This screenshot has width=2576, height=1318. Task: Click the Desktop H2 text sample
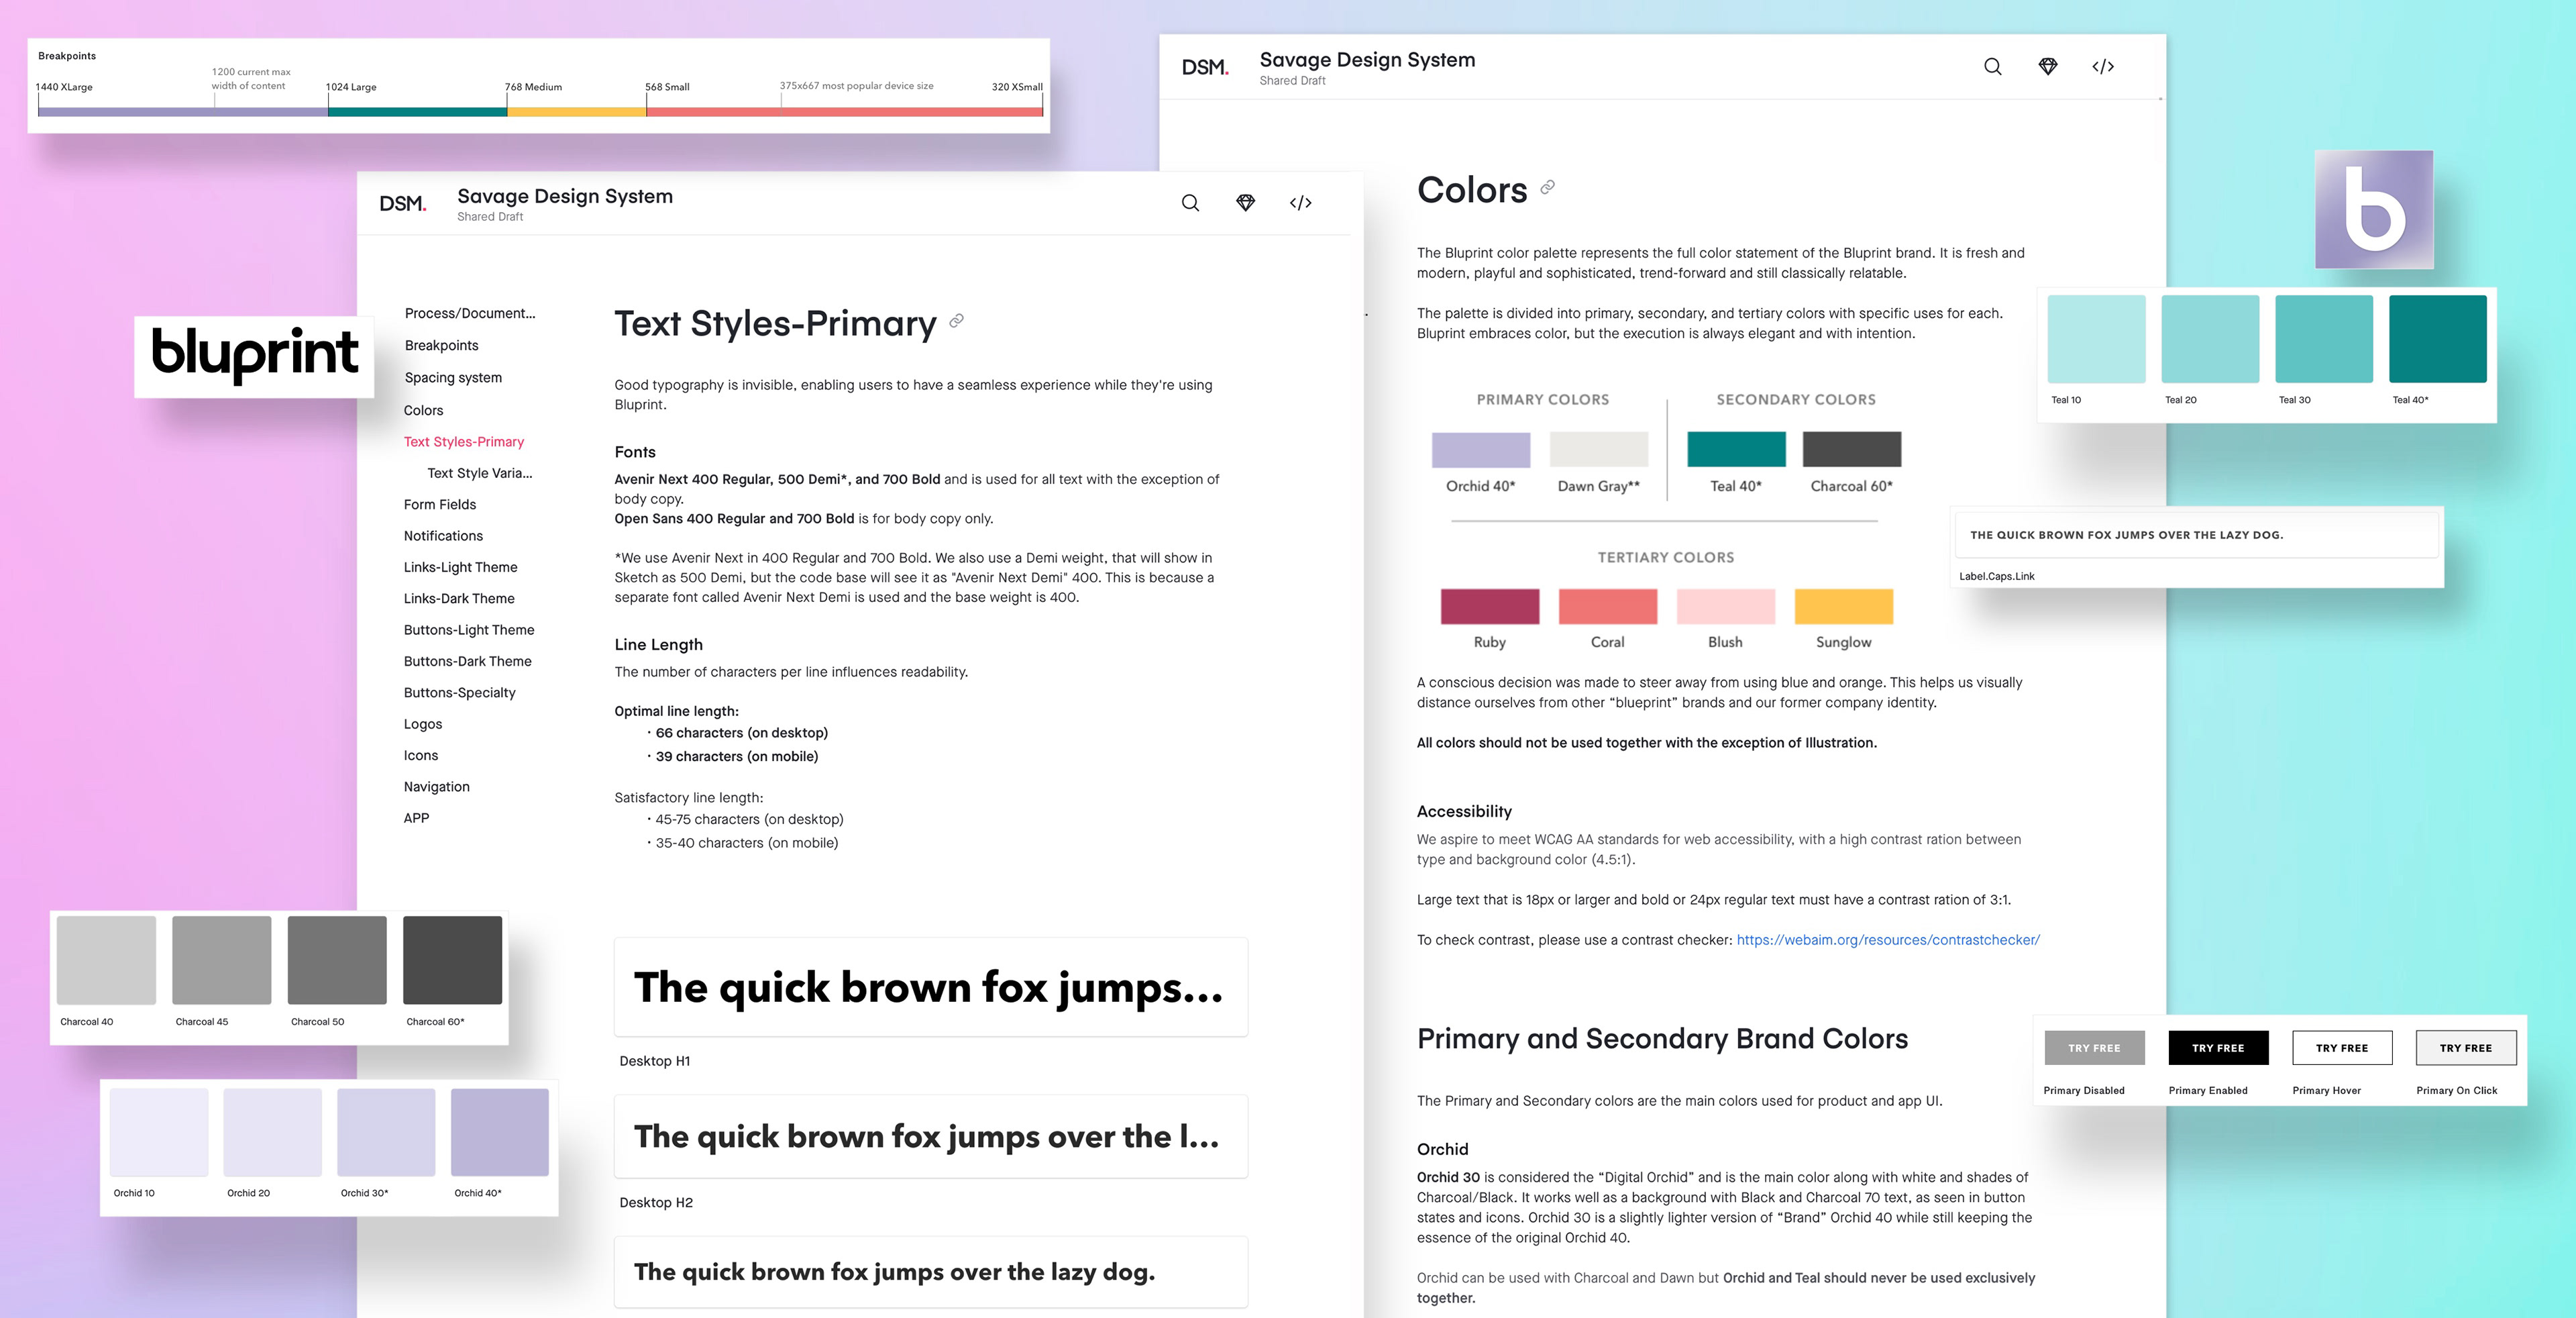click(930, 1136)
